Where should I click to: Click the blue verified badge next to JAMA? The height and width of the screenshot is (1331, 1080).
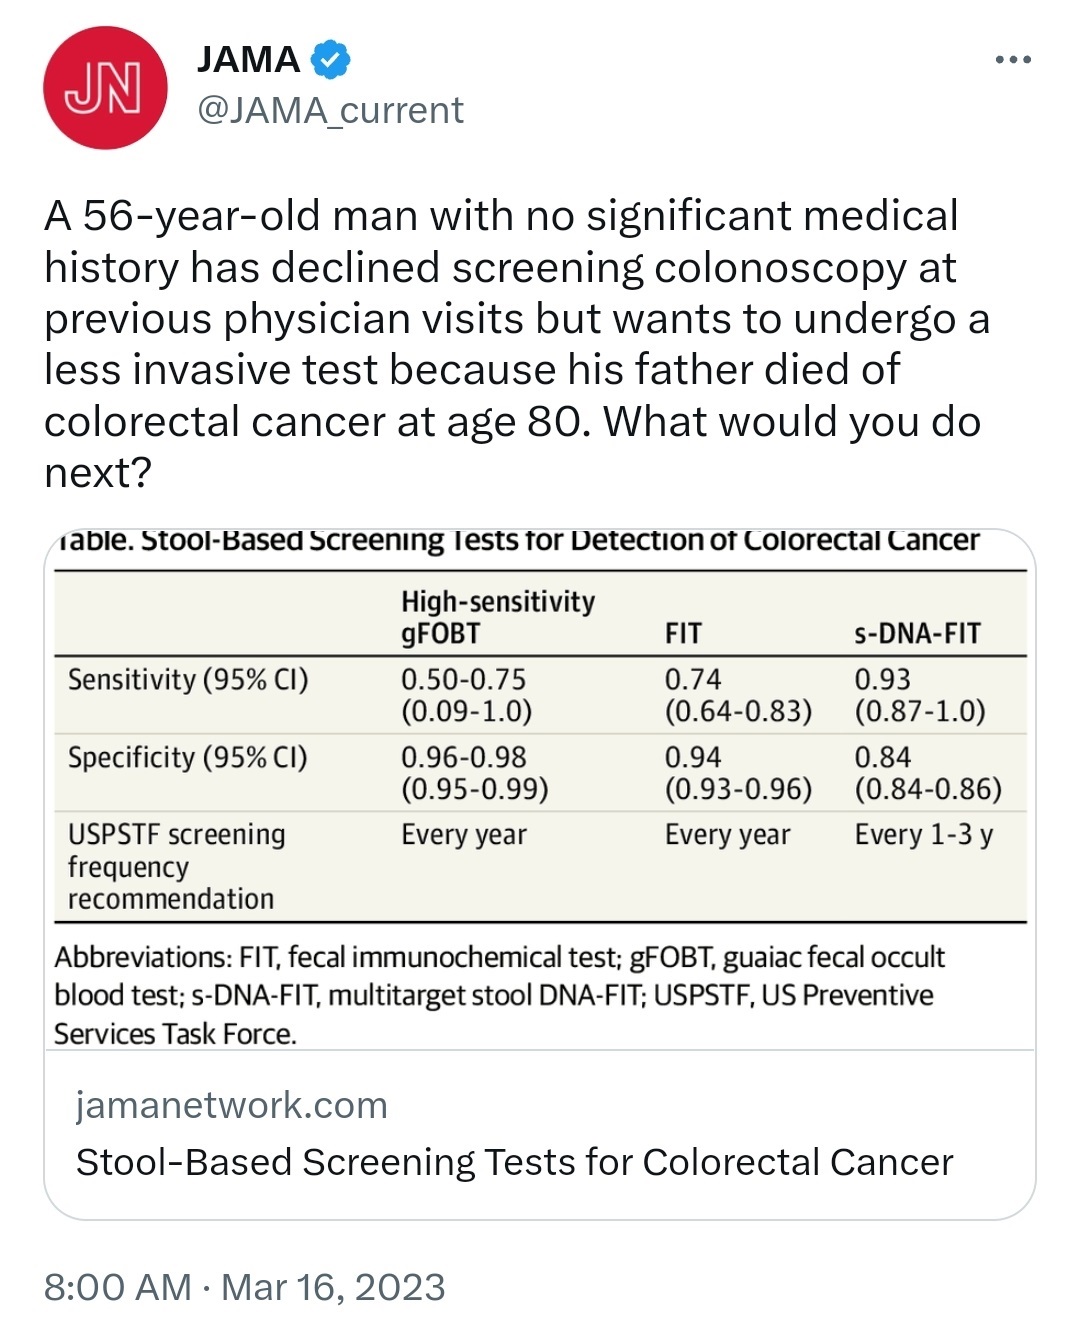[x=330, y=60]
